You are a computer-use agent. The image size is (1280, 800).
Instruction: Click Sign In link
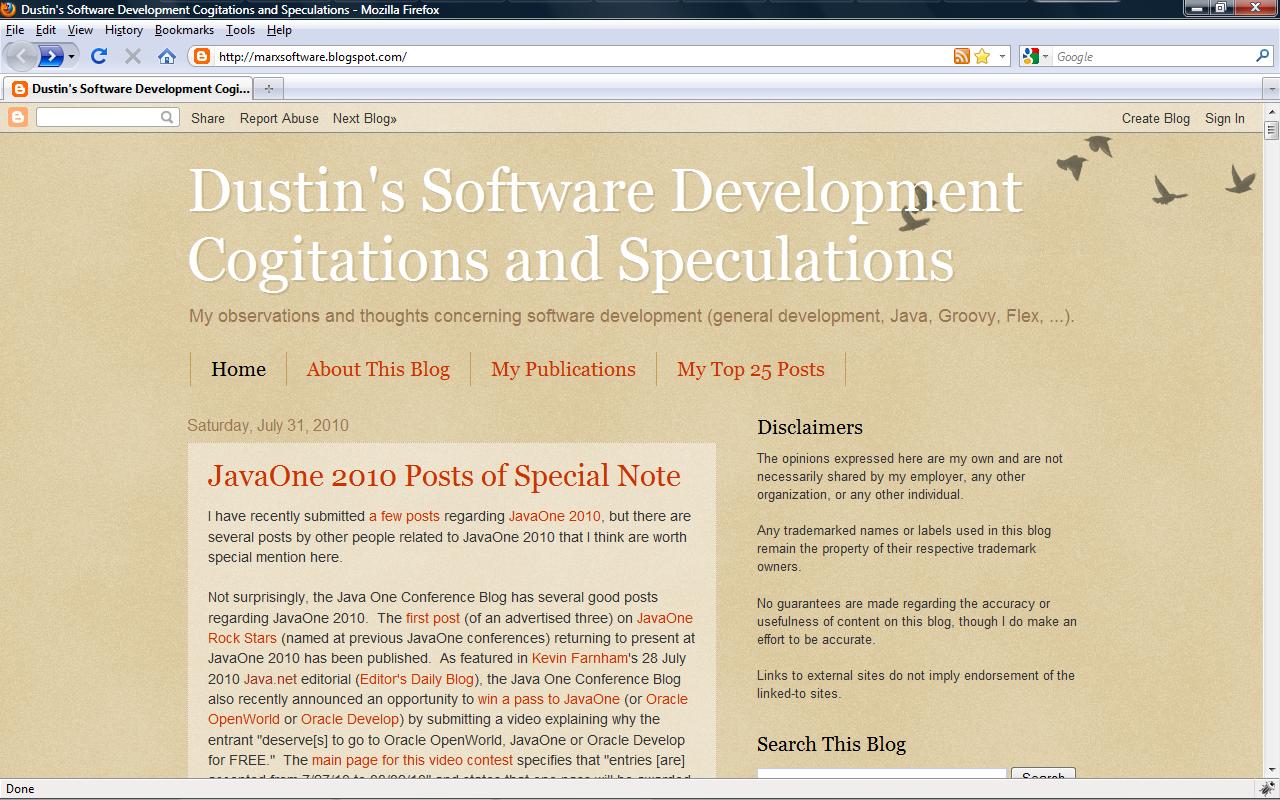pos(1225,118)
